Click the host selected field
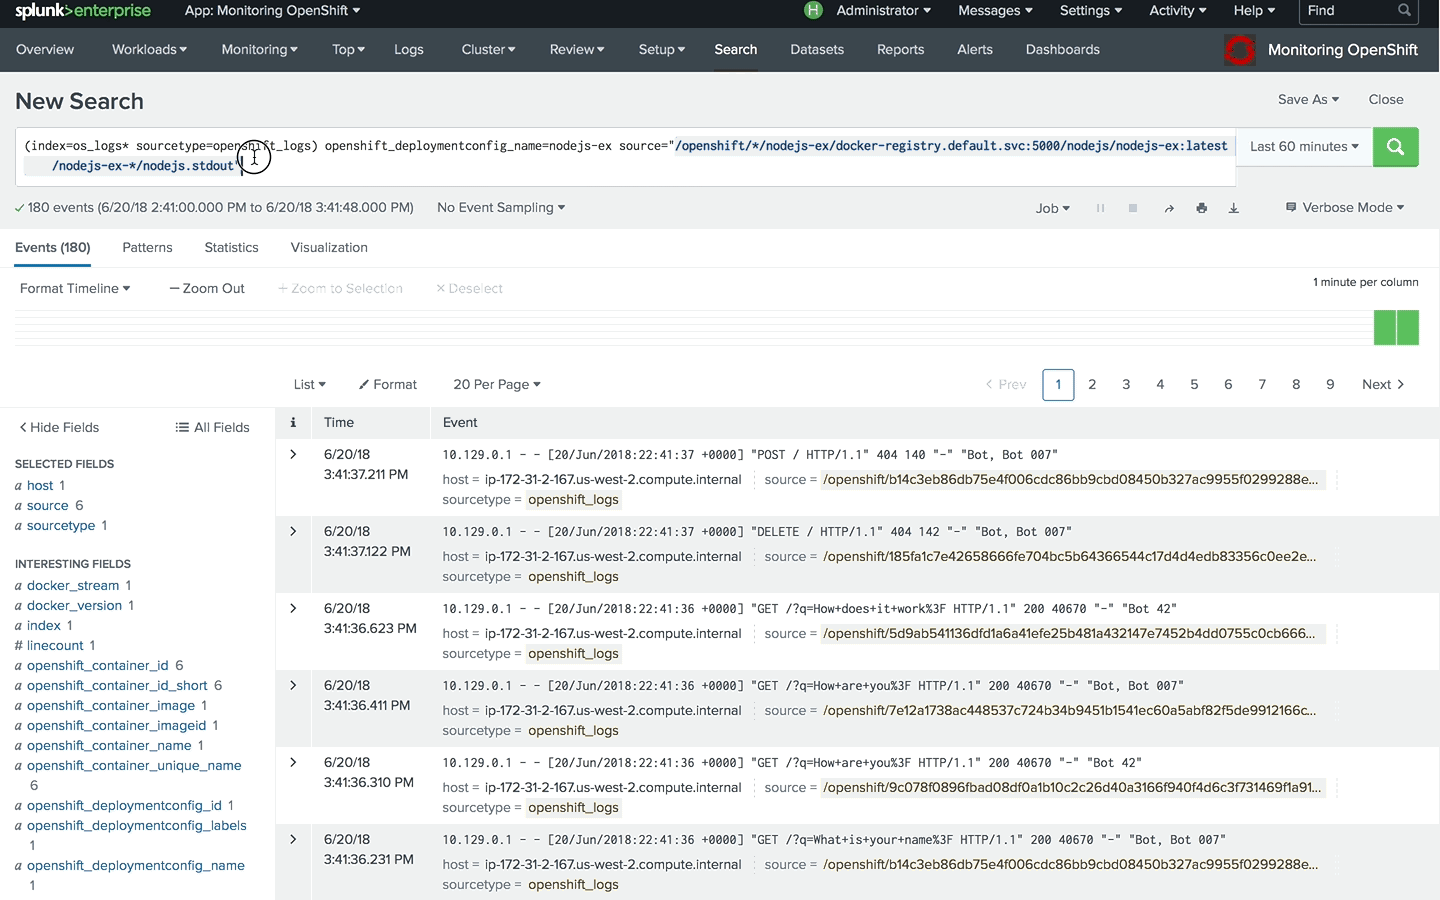The width and height of the screenshot is (1440, 900). (40, 485)
